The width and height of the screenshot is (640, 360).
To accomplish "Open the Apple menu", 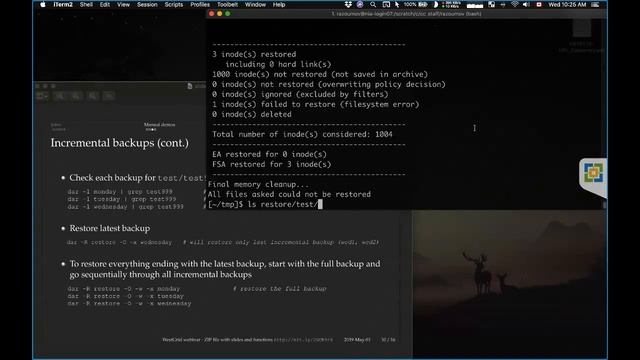I will pyautogui.click(x=43, y=4).
